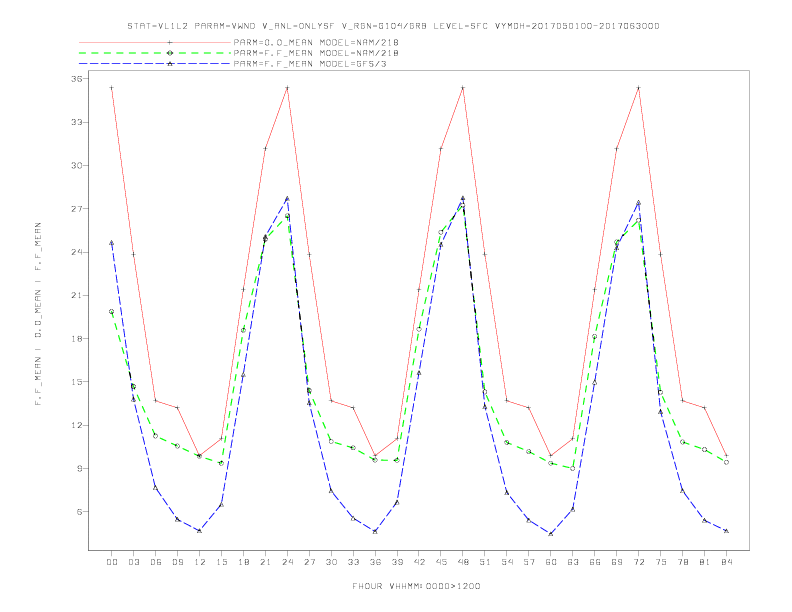Click x-axis forecast hour label 27
The width and height of the screenshot is (792, 612).
(x=309, y=562)
